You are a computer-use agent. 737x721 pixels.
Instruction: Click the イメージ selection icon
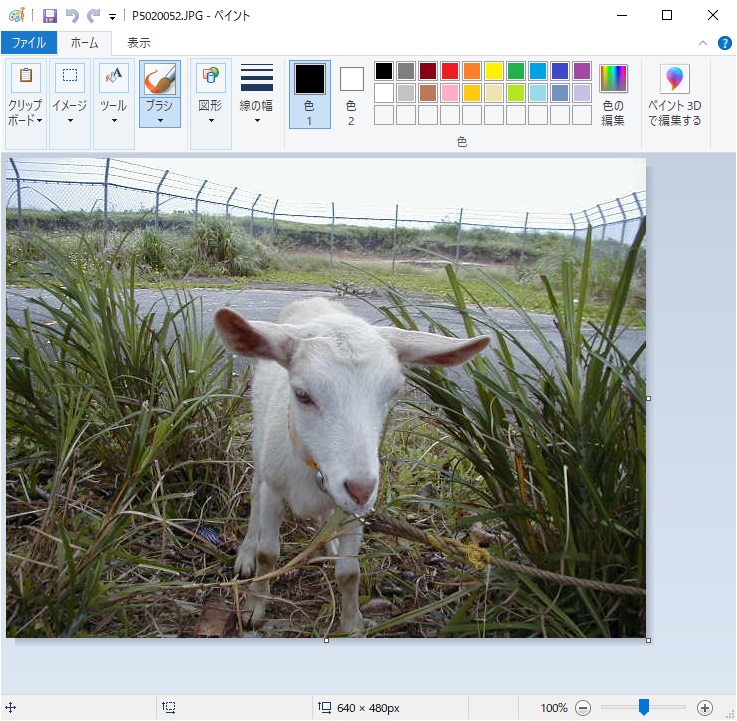pyautogui.click(x=70, y=76)
